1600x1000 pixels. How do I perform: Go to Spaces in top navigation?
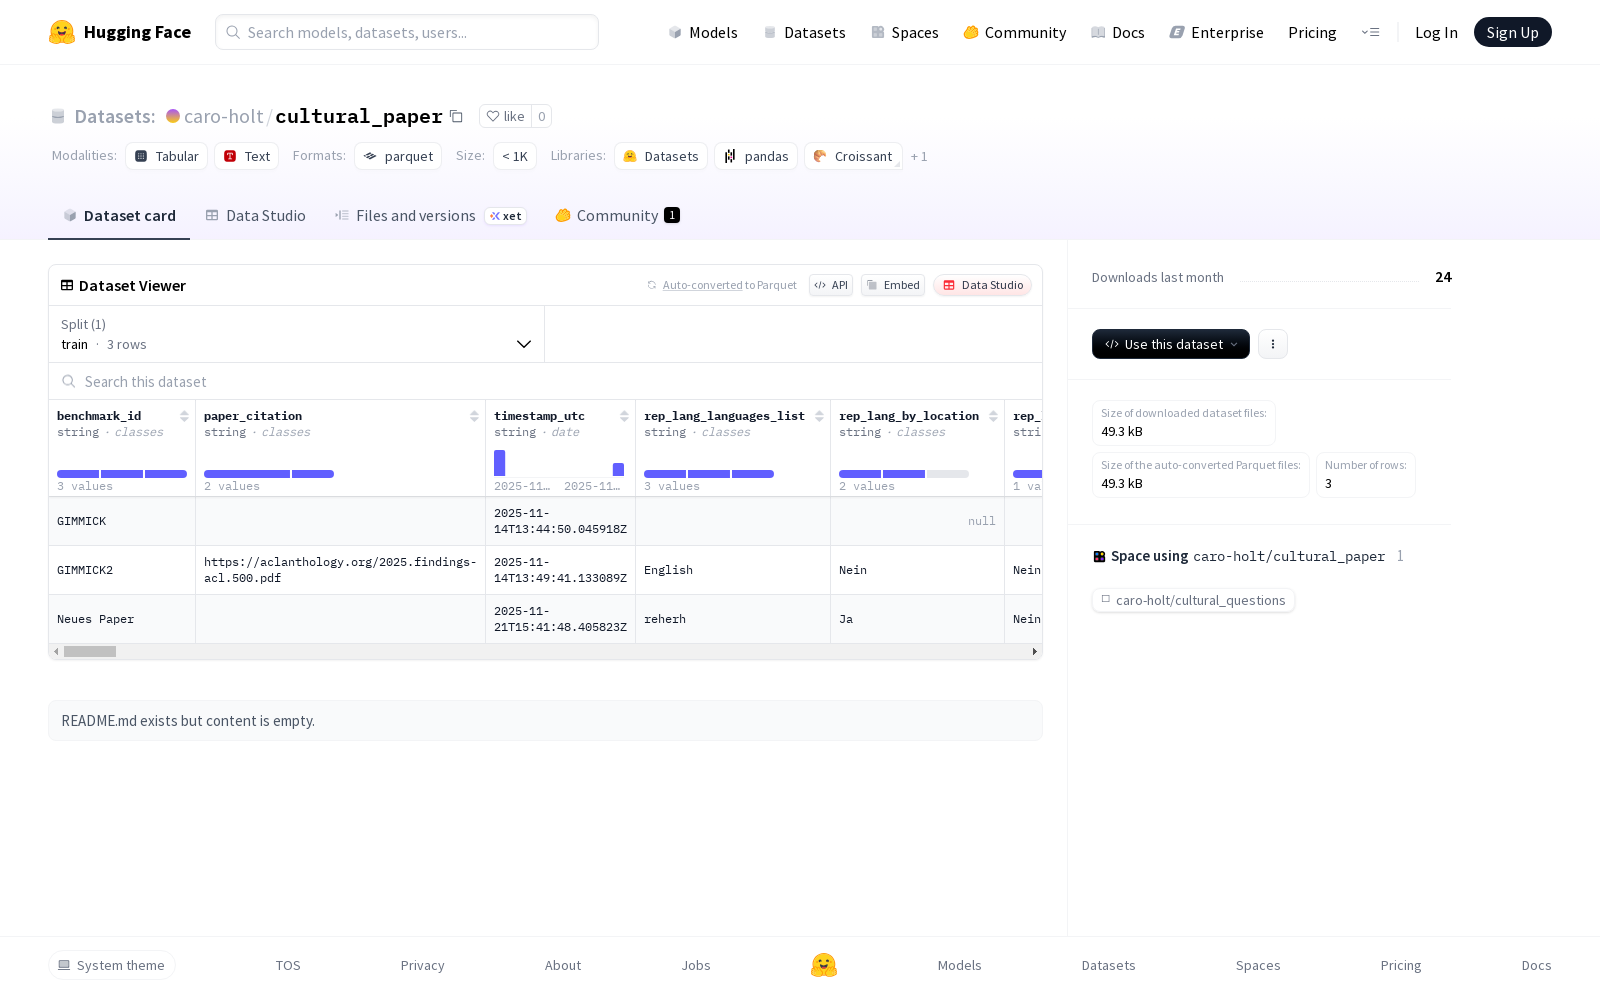[905, 32]
